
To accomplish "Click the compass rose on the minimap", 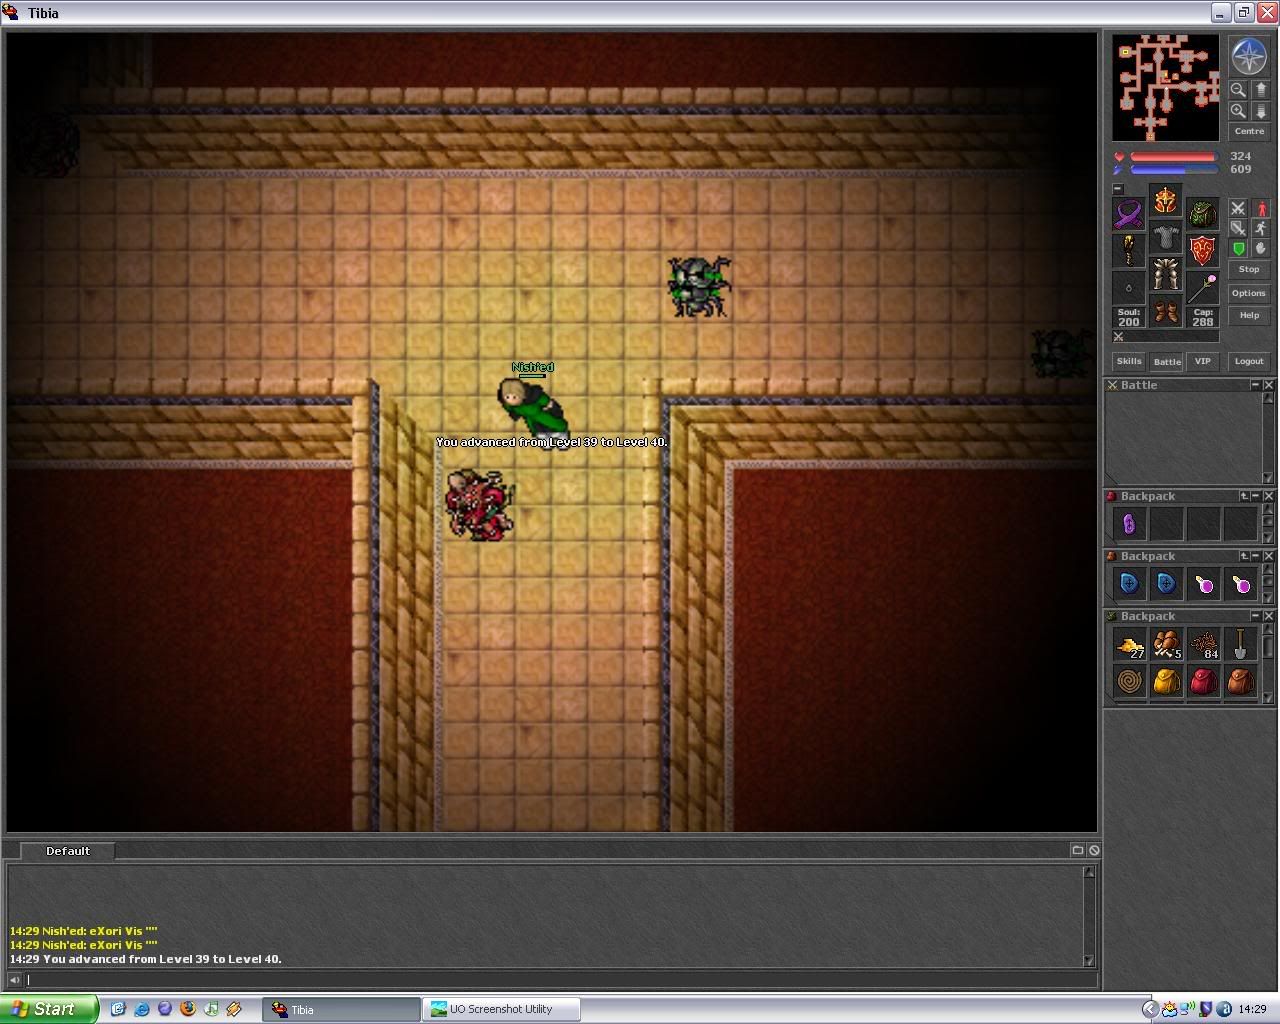I will [x=1249, y=57].
